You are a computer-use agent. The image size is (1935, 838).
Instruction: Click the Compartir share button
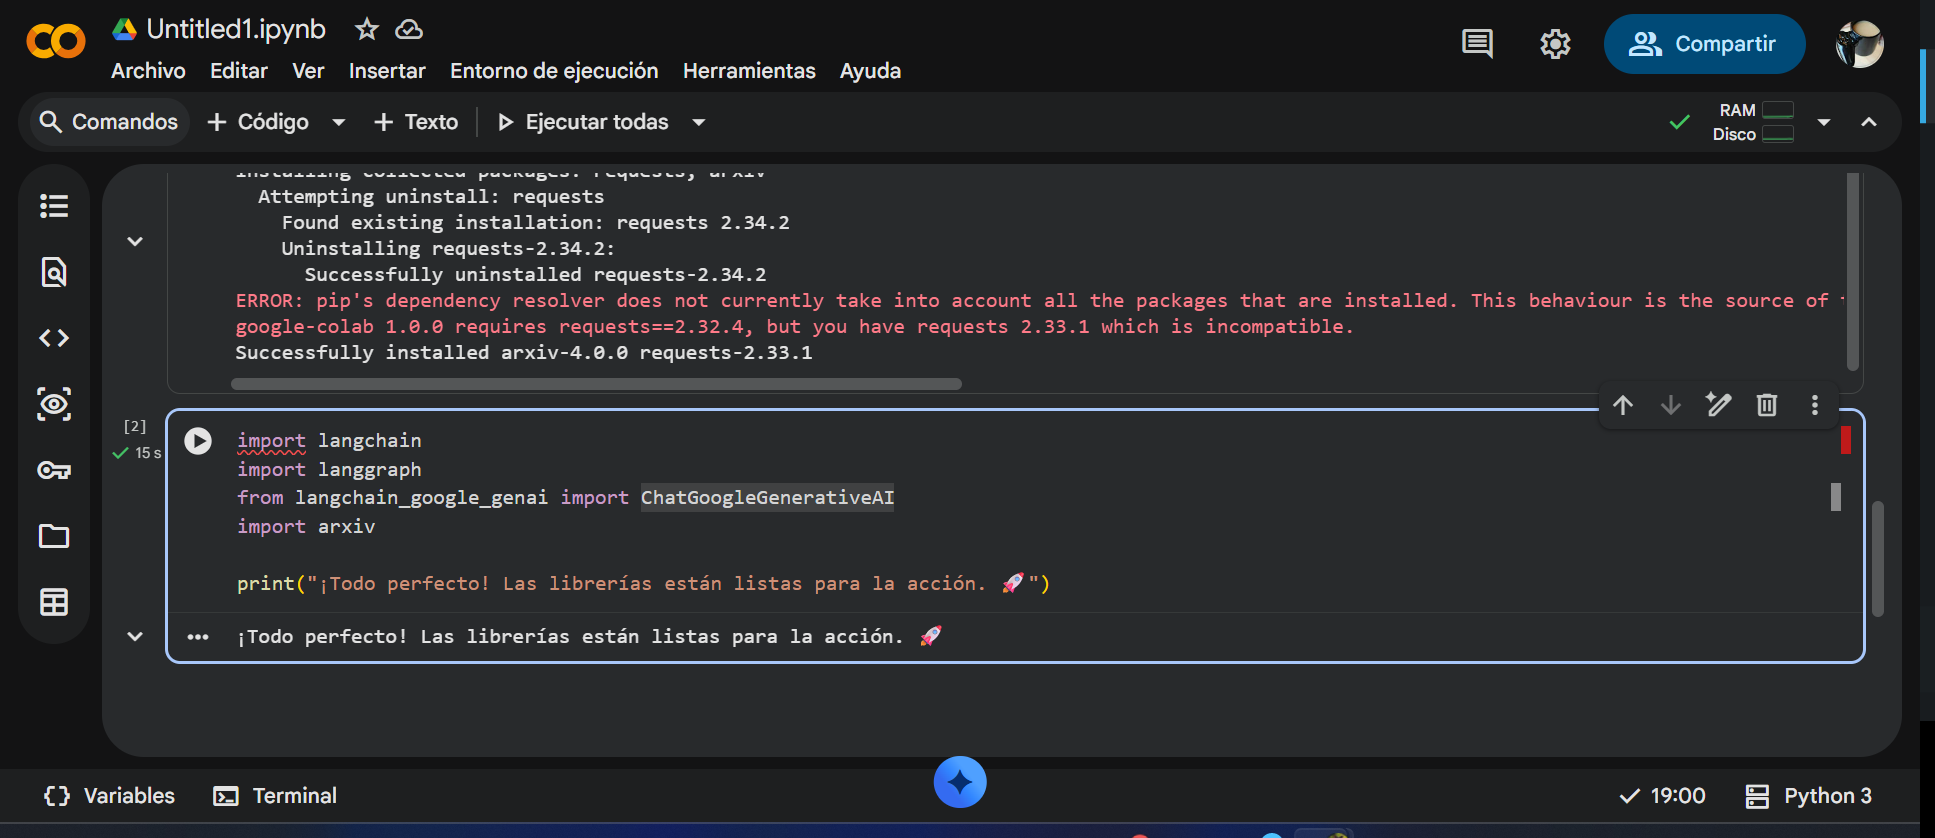[1704, 44]
